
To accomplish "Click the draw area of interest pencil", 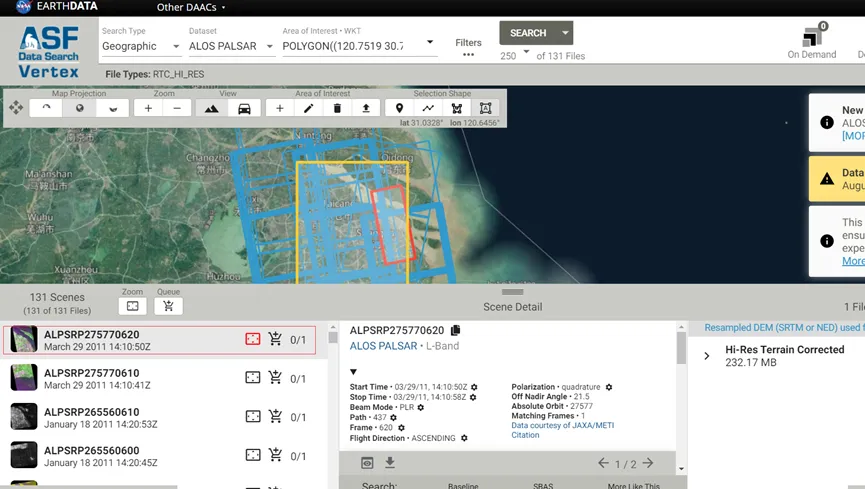I will [309, 108].
